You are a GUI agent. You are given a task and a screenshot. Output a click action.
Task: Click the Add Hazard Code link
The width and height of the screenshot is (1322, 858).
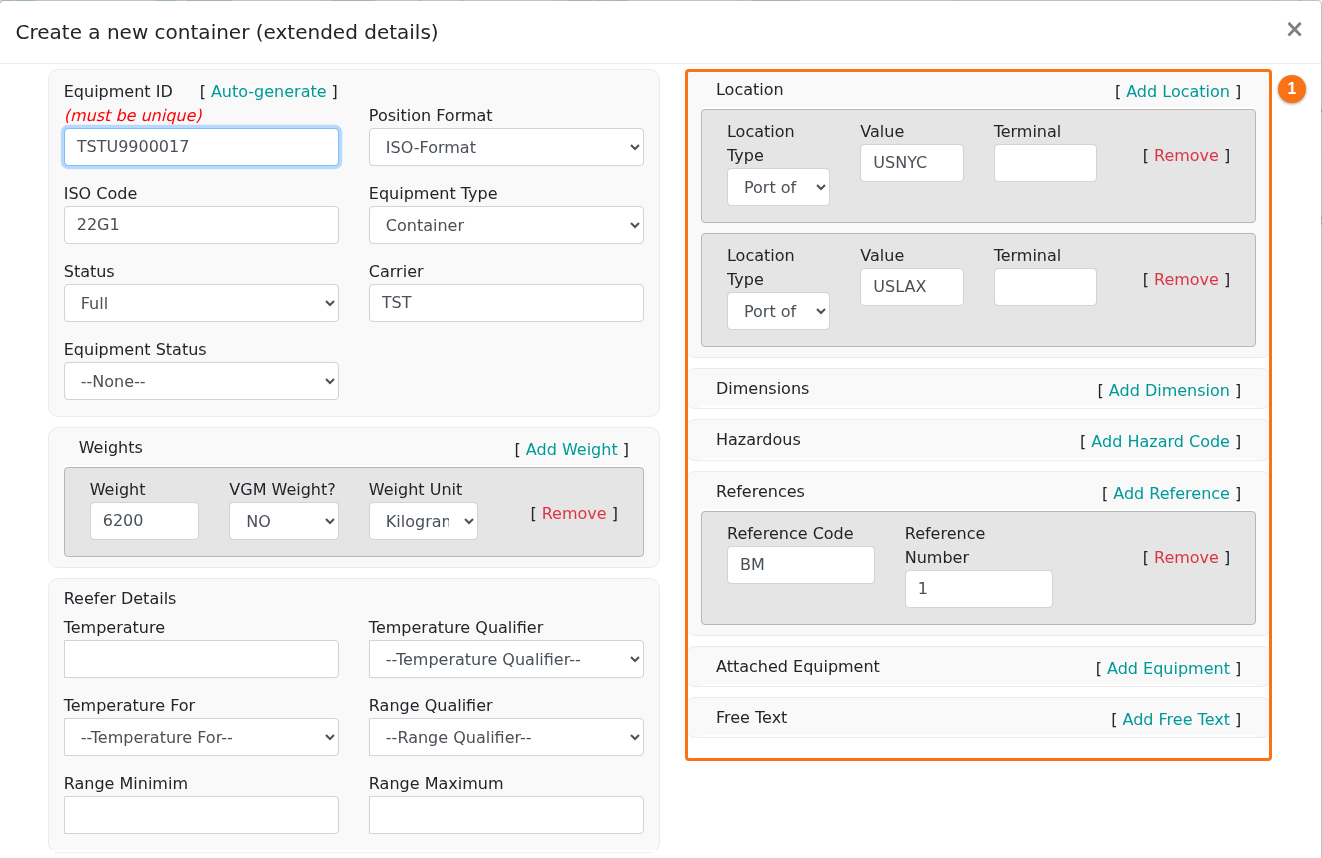click(x=1160, y=441)
